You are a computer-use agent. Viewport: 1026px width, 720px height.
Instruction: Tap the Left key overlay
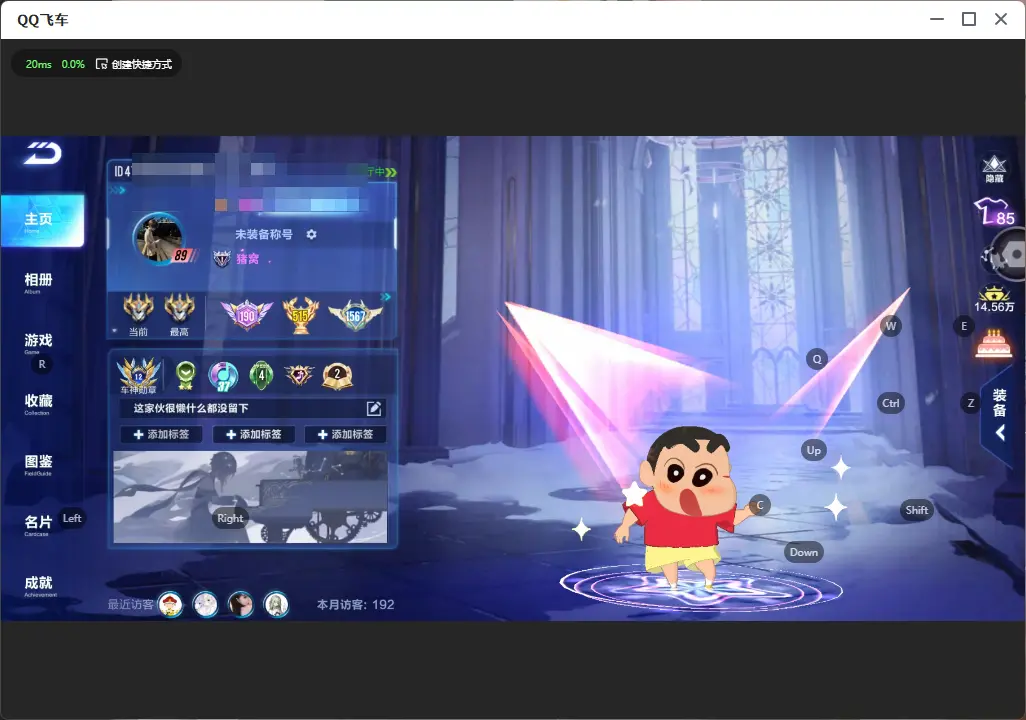pos(72,518)
